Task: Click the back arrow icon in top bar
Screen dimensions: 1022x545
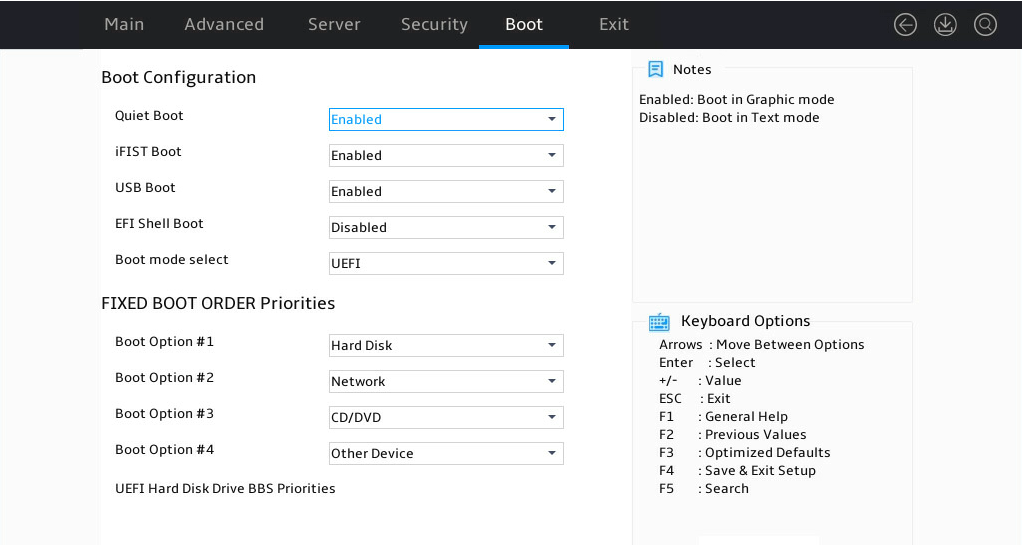Action: 905,25
